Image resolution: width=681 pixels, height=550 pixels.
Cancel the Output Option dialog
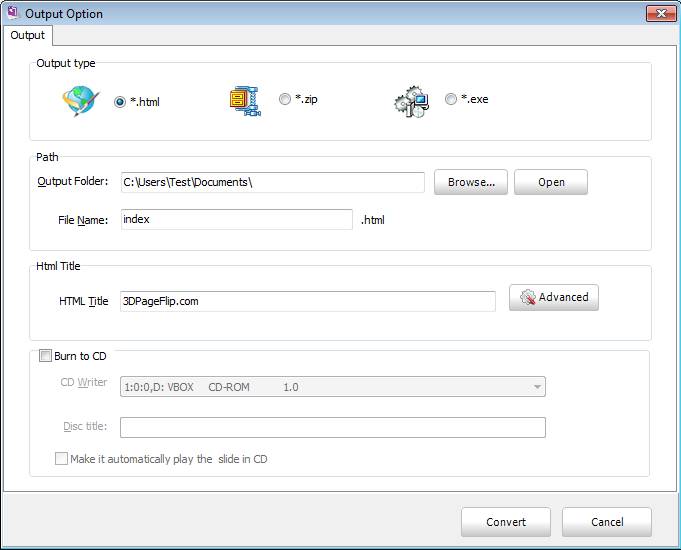(607, 522)
